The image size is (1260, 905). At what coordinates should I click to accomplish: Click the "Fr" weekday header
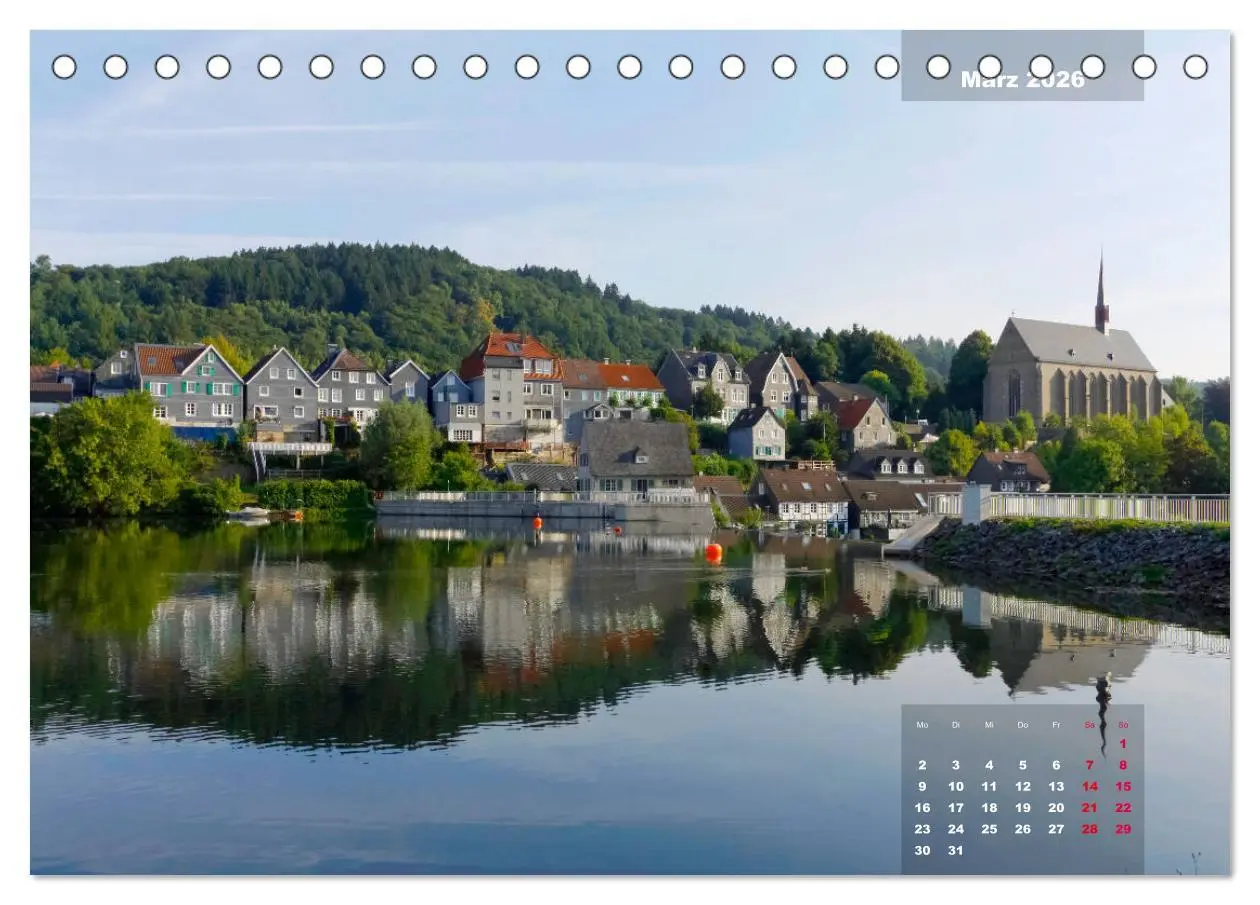[x=1056, y=725]
